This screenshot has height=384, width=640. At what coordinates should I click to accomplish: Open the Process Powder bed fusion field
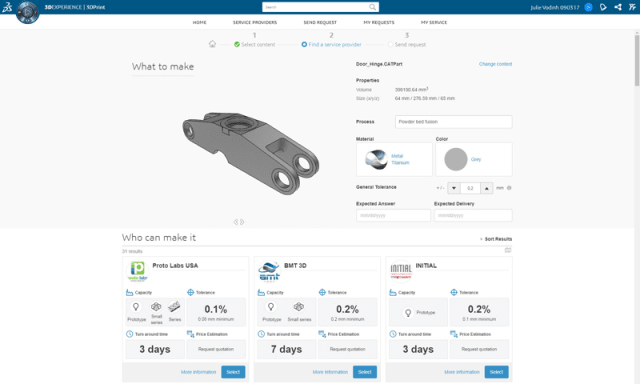point(453,122)
